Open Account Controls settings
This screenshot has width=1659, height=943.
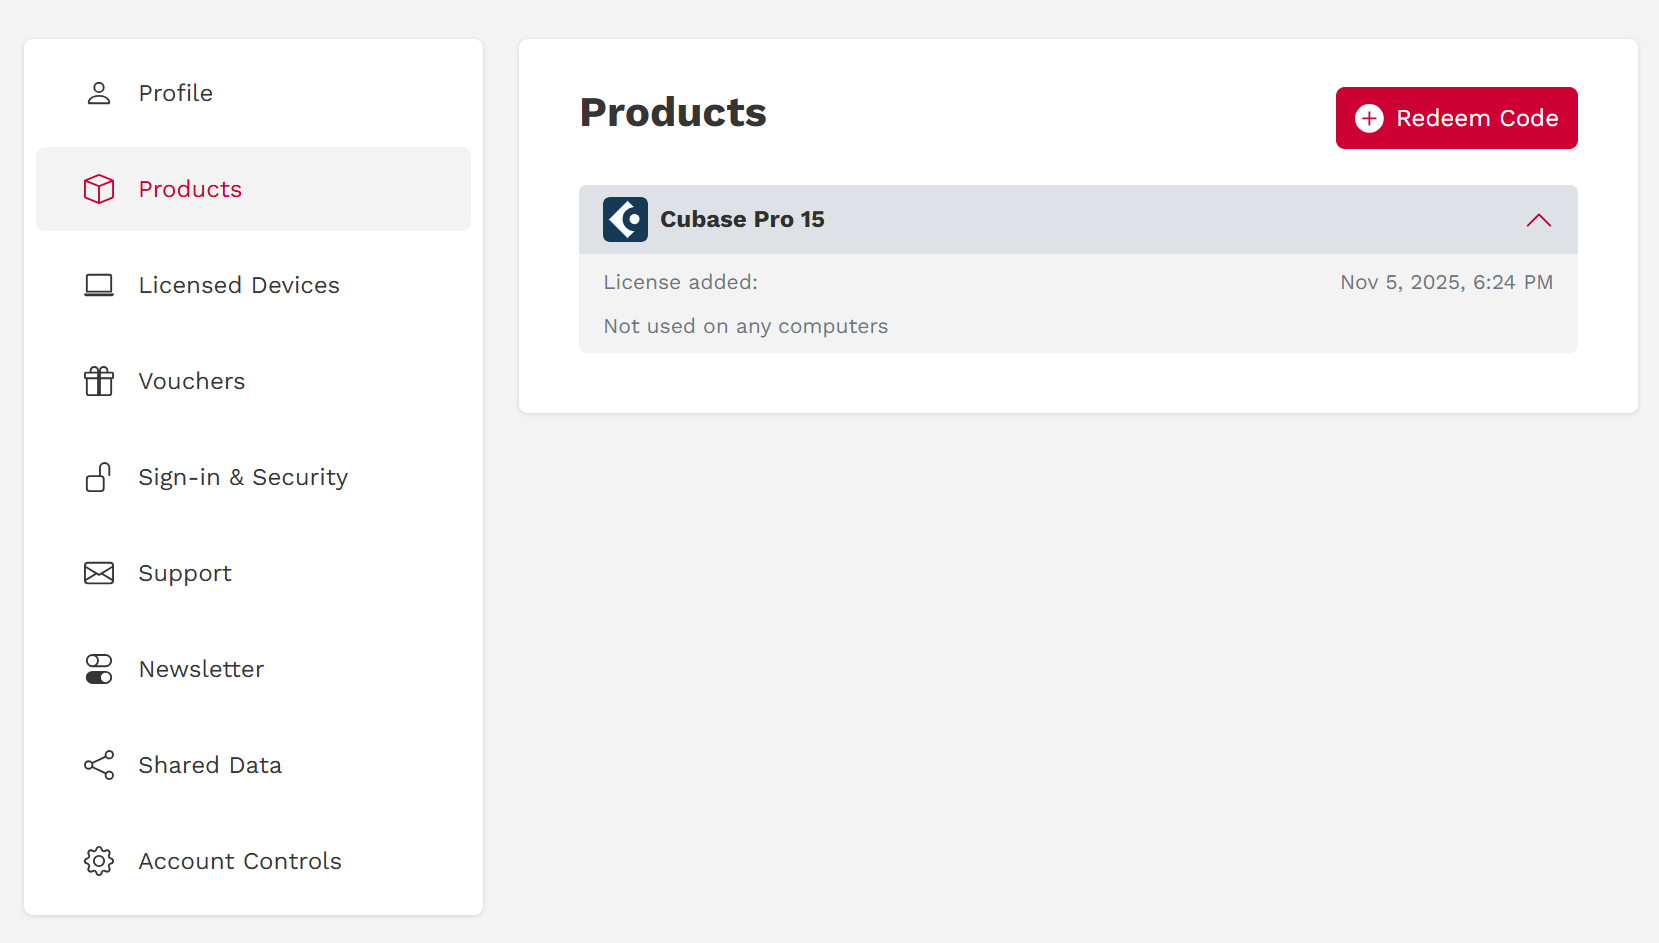(x=240, y=861)
